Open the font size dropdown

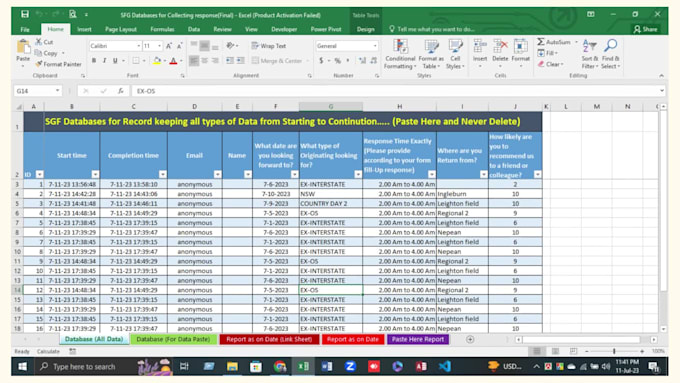tap(160, 46)
